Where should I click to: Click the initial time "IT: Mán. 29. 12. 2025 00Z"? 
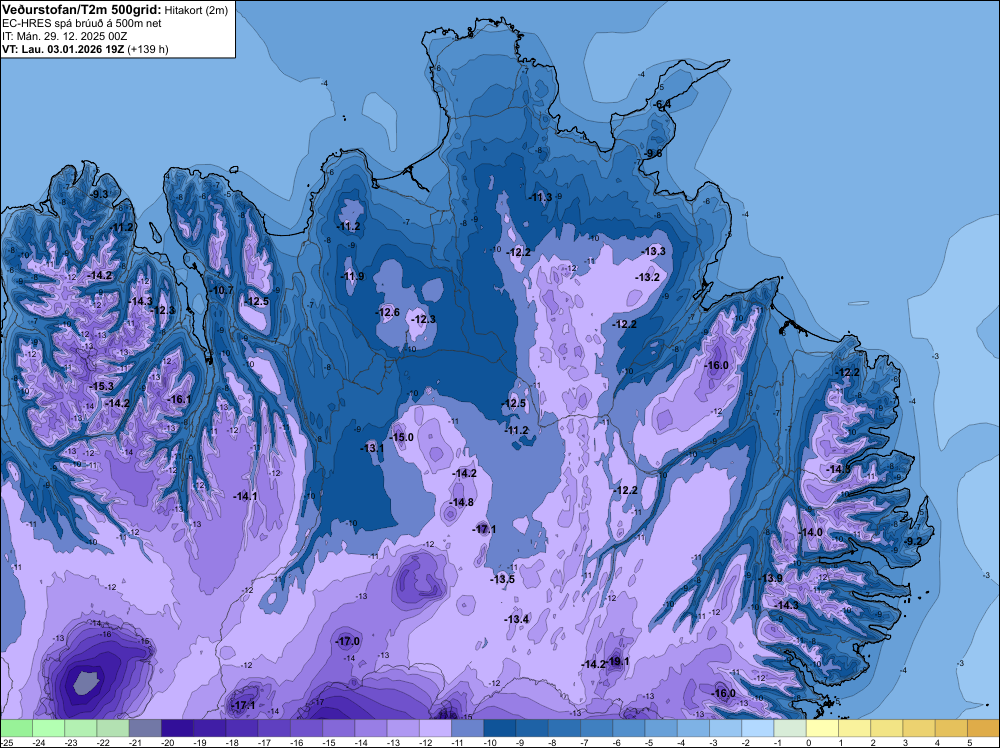pos(64,36)
